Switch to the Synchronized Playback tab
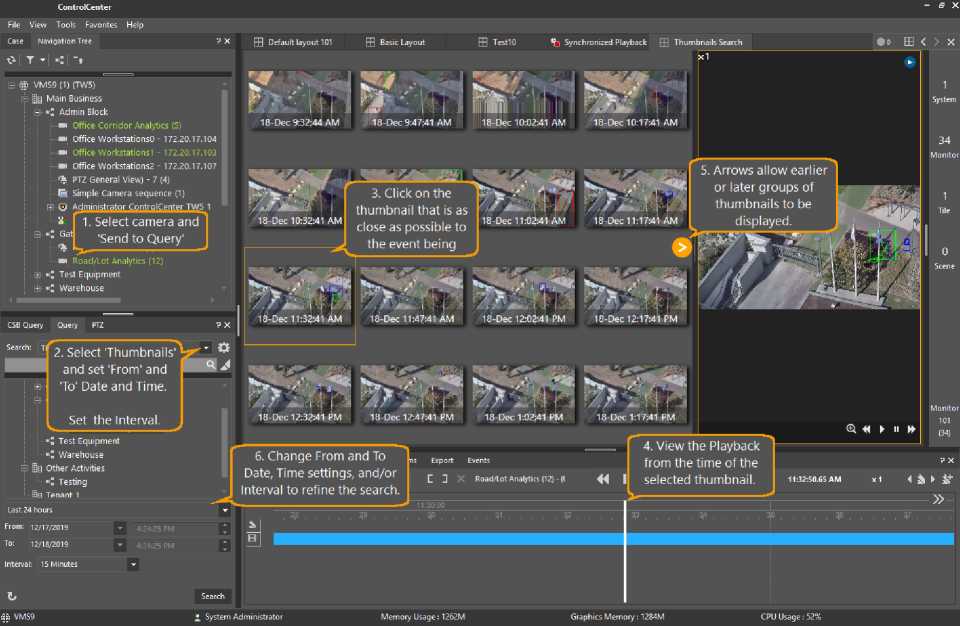This screenshot has width=960, height=626. click(598, 42)
